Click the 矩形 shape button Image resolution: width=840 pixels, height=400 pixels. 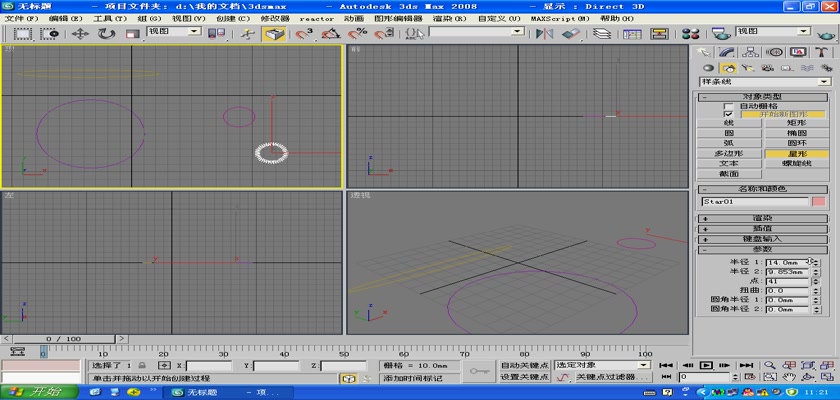(x=797, y=123)
